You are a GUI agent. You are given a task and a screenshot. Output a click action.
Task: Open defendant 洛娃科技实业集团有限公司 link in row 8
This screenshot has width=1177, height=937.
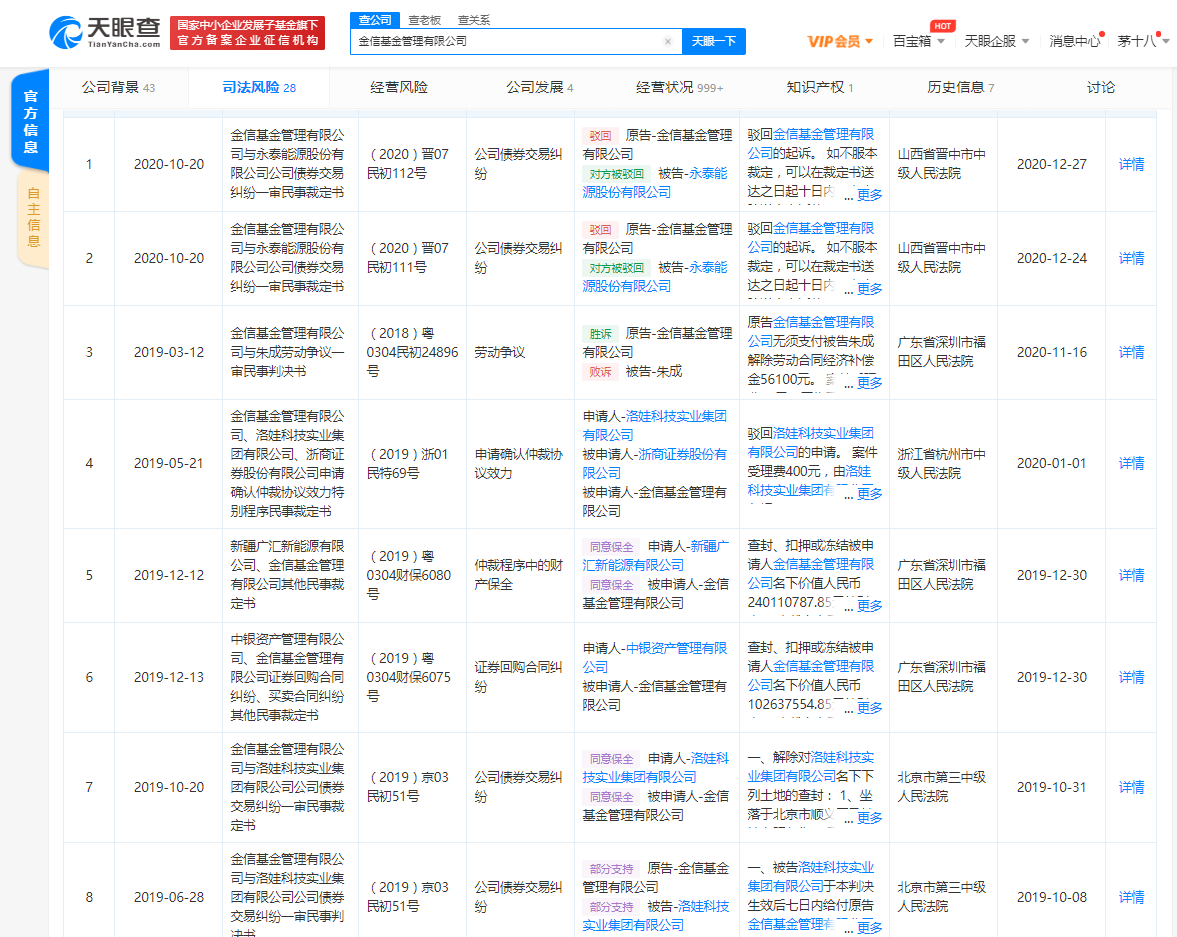pyautogui.click(x=655, y=915)
